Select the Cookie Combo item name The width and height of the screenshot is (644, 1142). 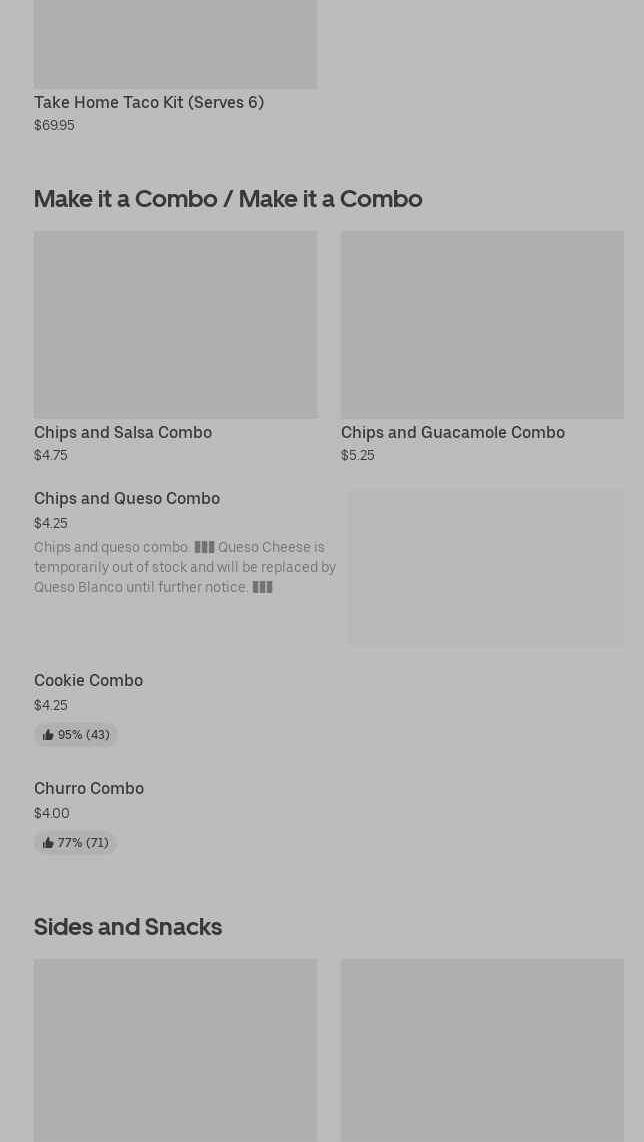click(88, 680)
